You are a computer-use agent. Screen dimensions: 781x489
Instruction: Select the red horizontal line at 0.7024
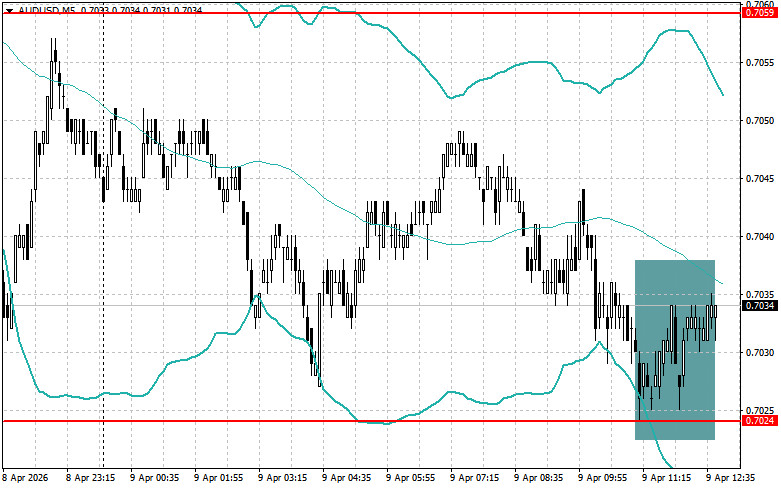[x=373, y=421]
